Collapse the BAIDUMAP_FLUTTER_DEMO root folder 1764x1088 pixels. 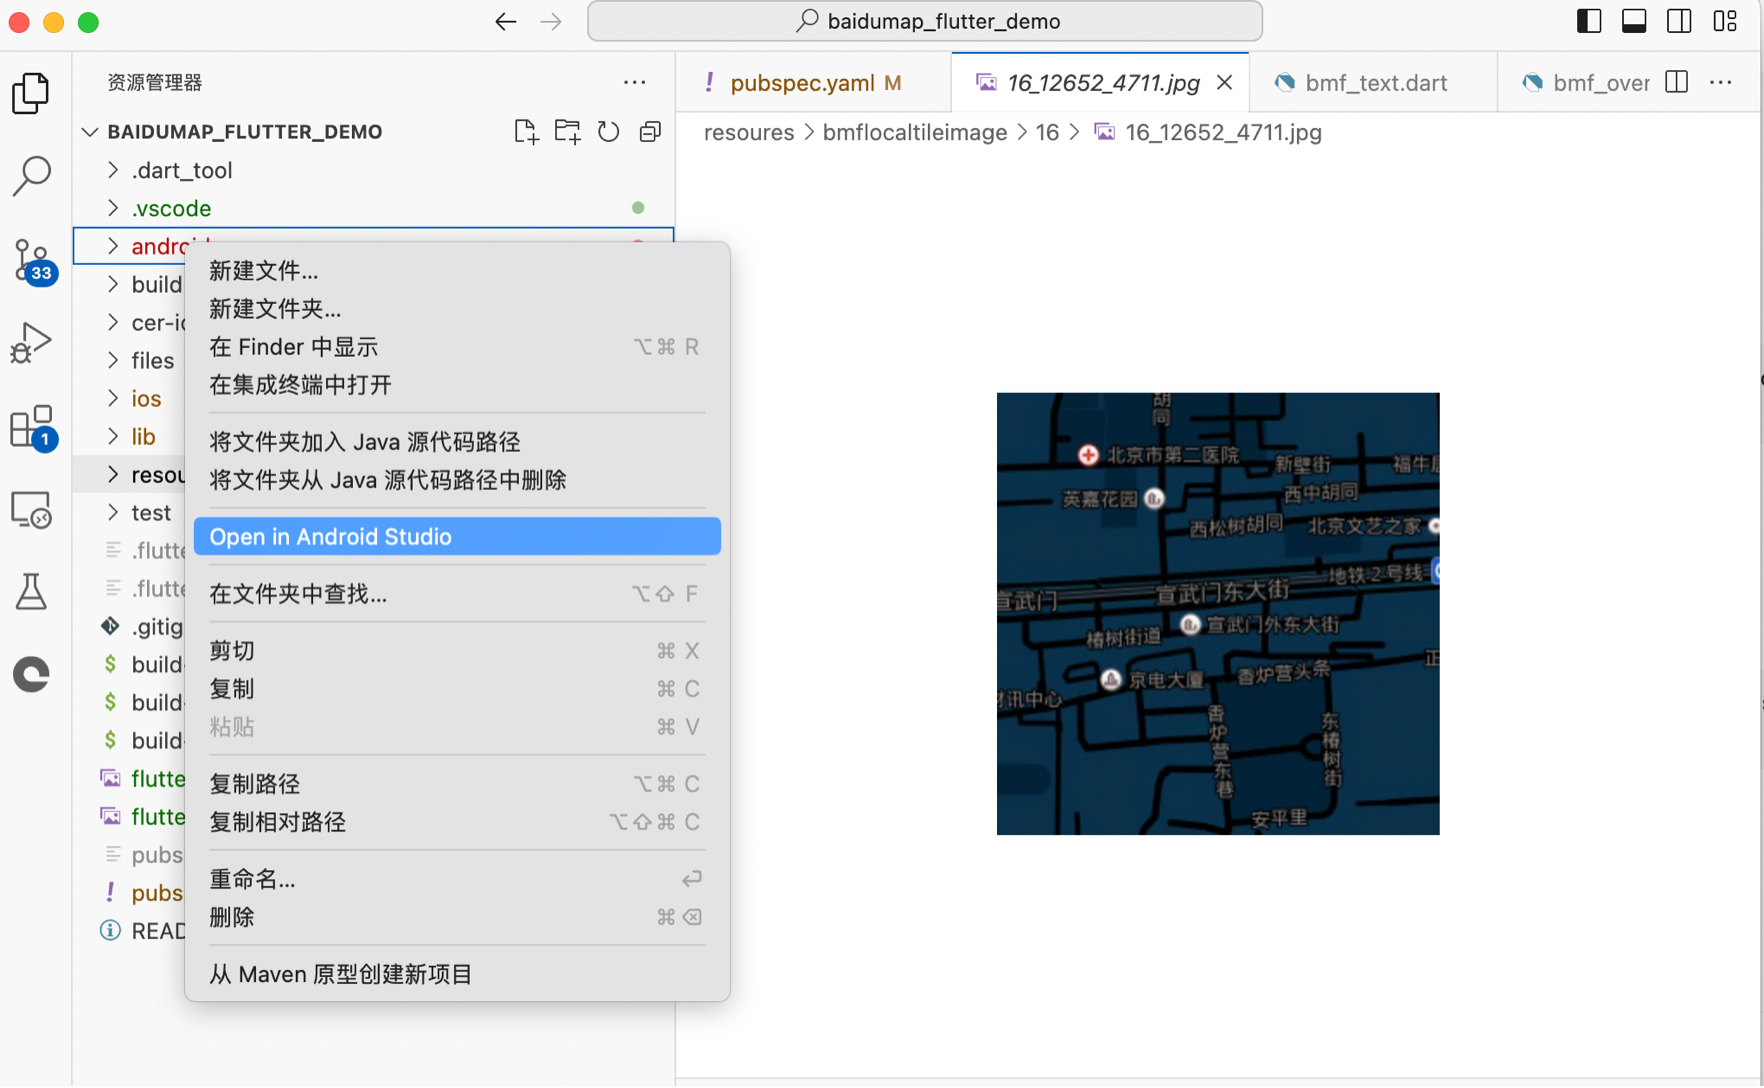pyautogui.click(x=90, y=131)
